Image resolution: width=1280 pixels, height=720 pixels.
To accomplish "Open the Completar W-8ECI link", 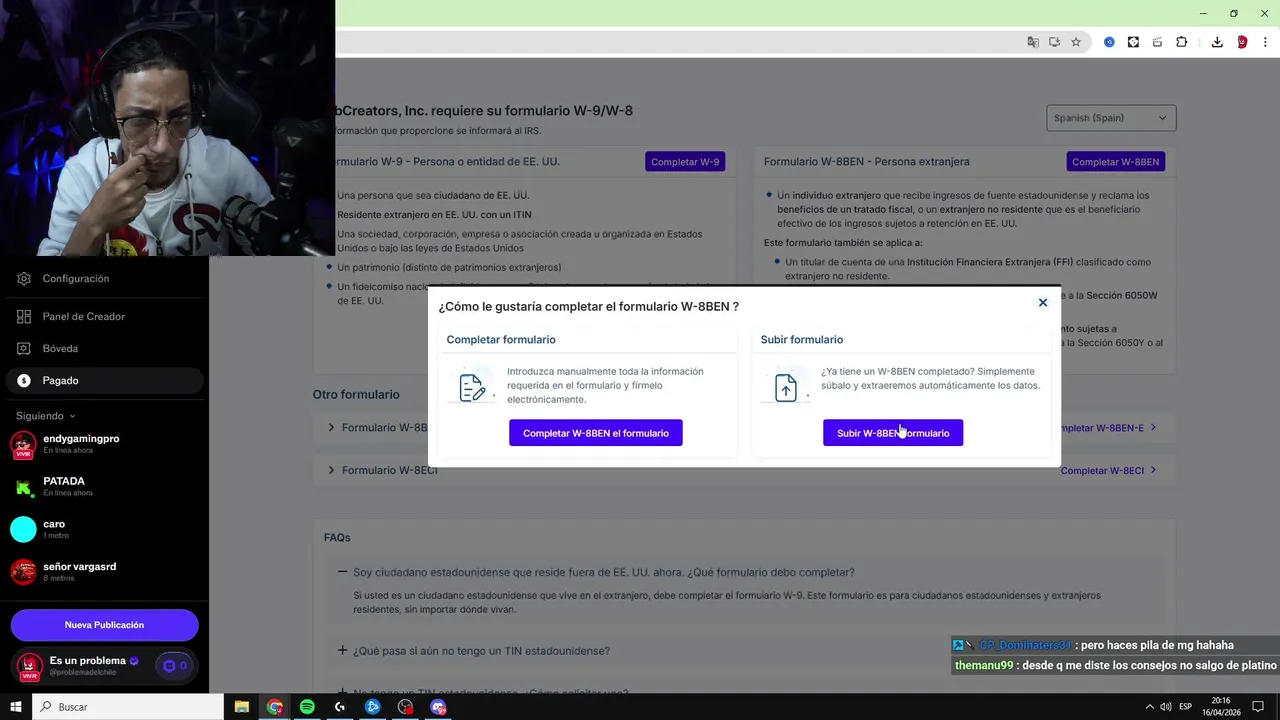I will (1108, 471).
